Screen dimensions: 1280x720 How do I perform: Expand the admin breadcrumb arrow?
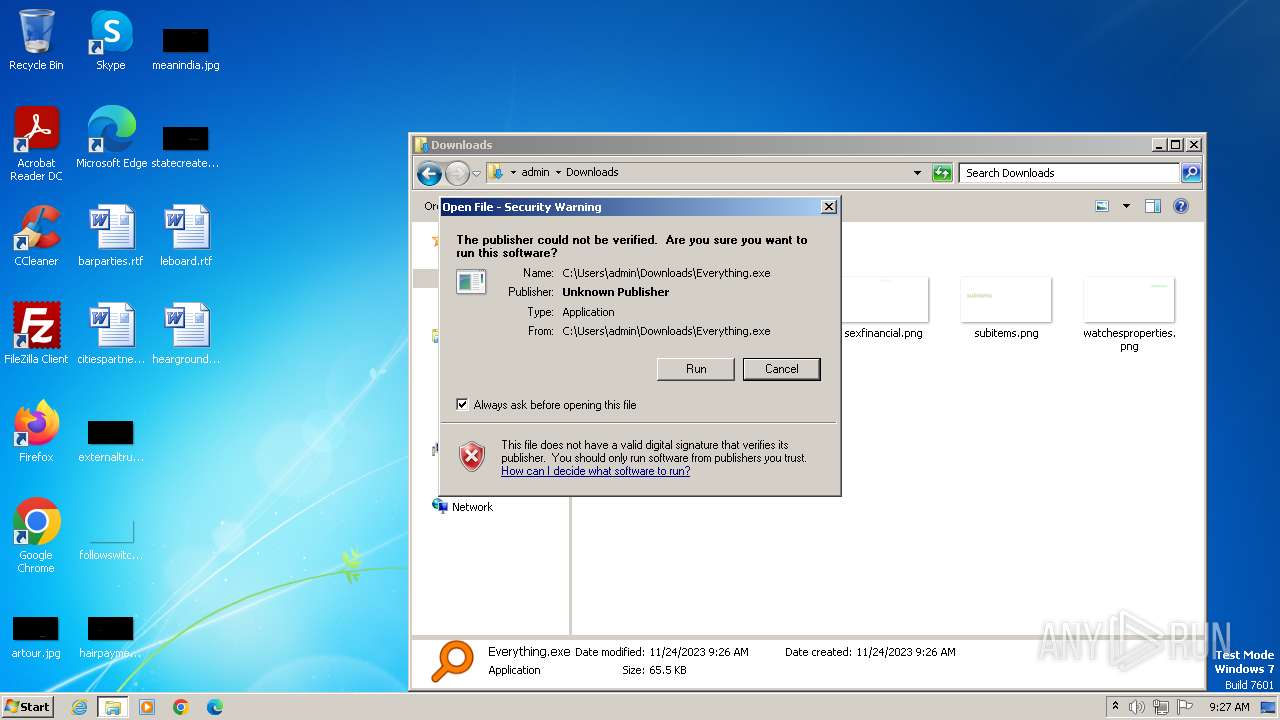tap(558, 172)
